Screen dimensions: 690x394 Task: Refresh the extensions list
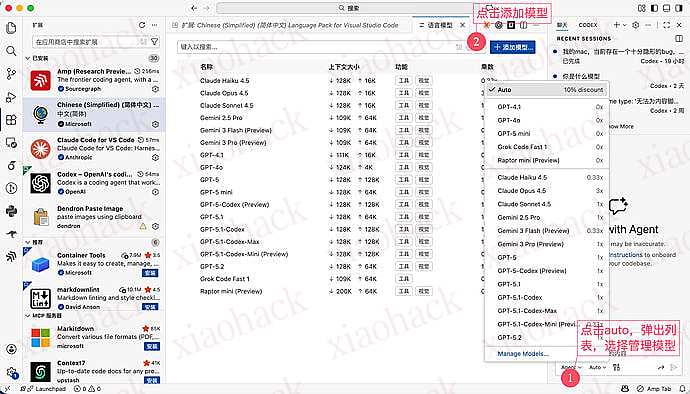(142, 25)
